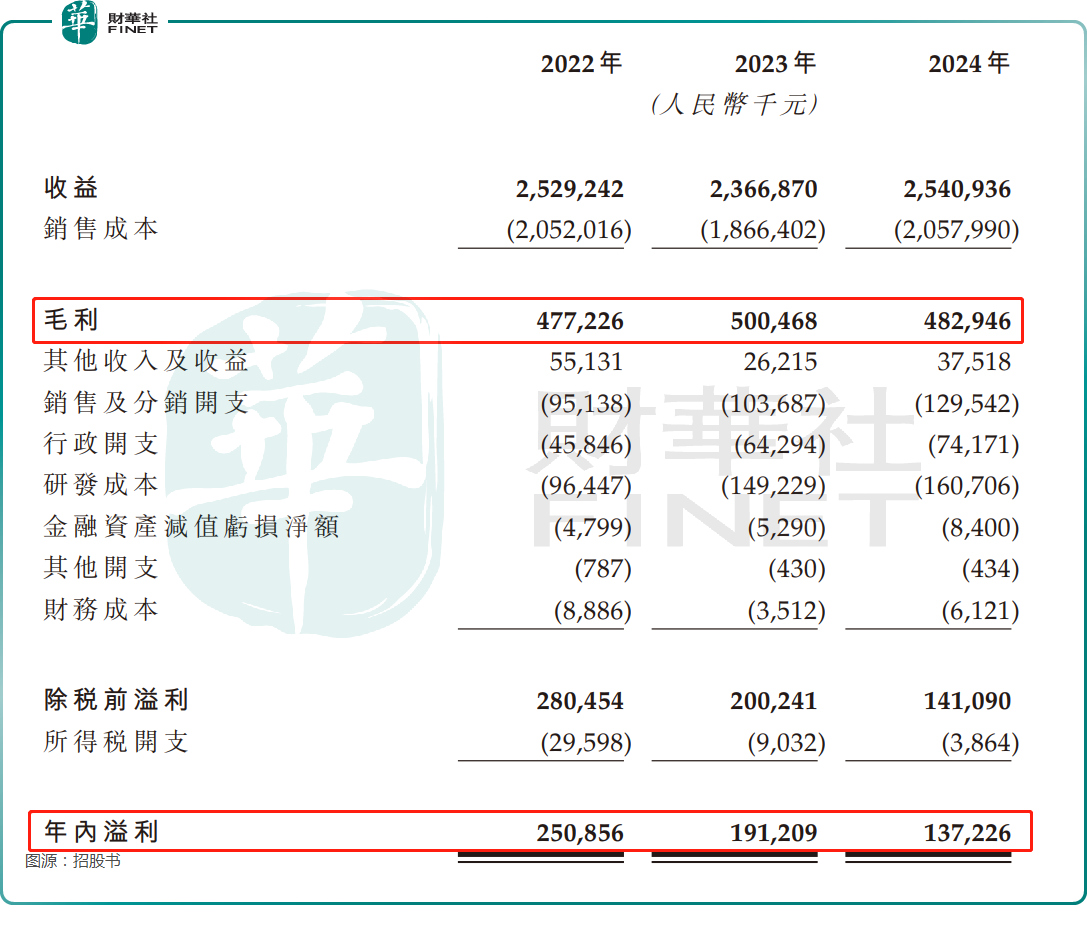The image size is (1087, 925).
Task: Click the 財華社 FINET watermark text
Action: [724, 466]
